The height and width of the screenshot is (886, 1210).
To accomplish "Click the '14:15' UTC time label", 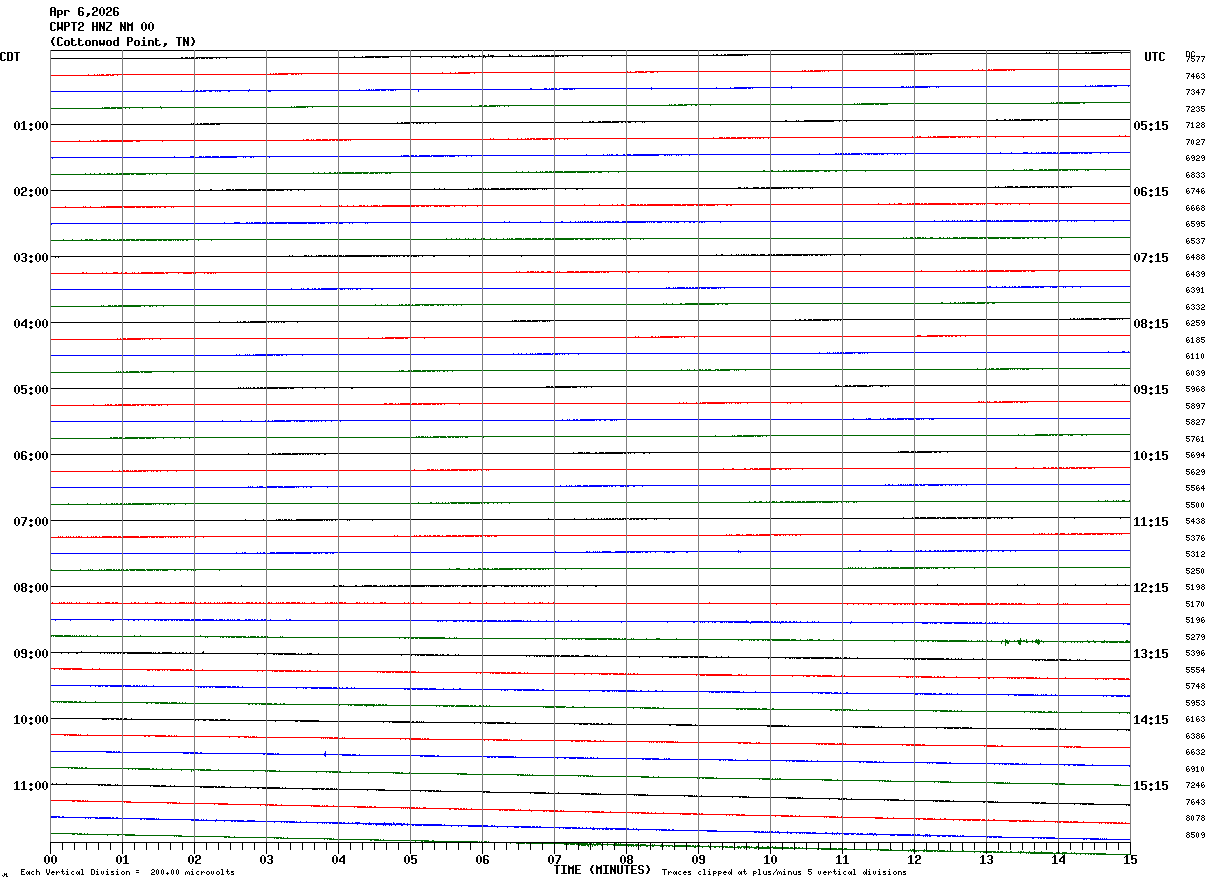I will 1151,720.
